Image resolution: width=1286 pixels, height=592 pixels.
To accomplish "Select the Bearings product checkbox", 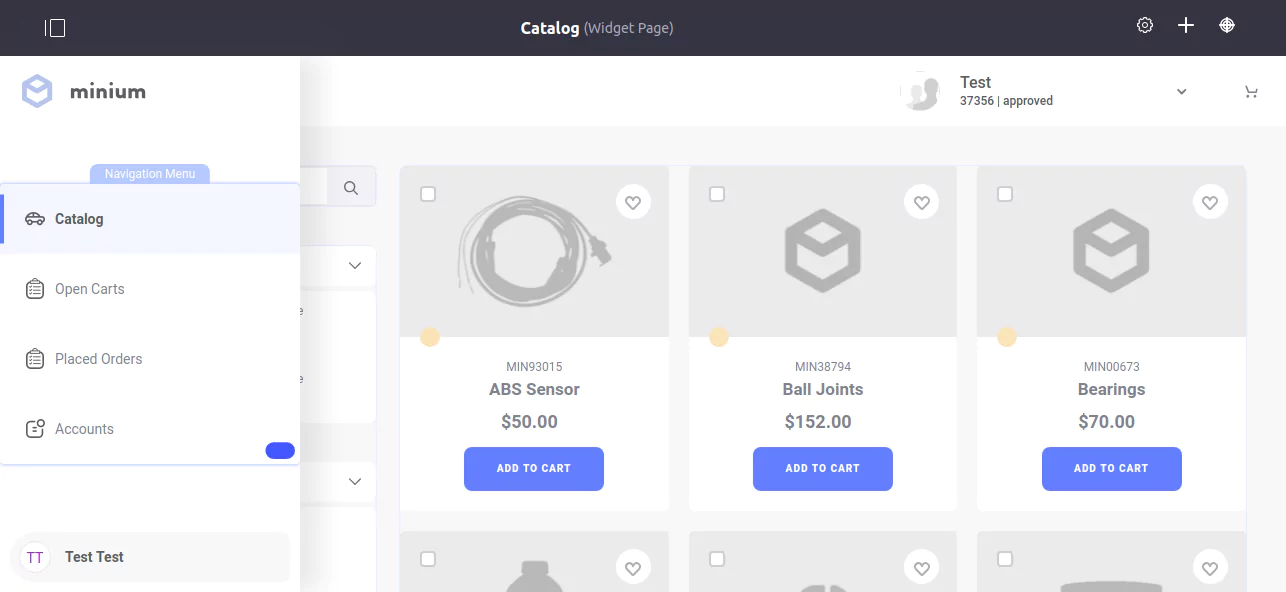I will click(x=1005, y=194).
